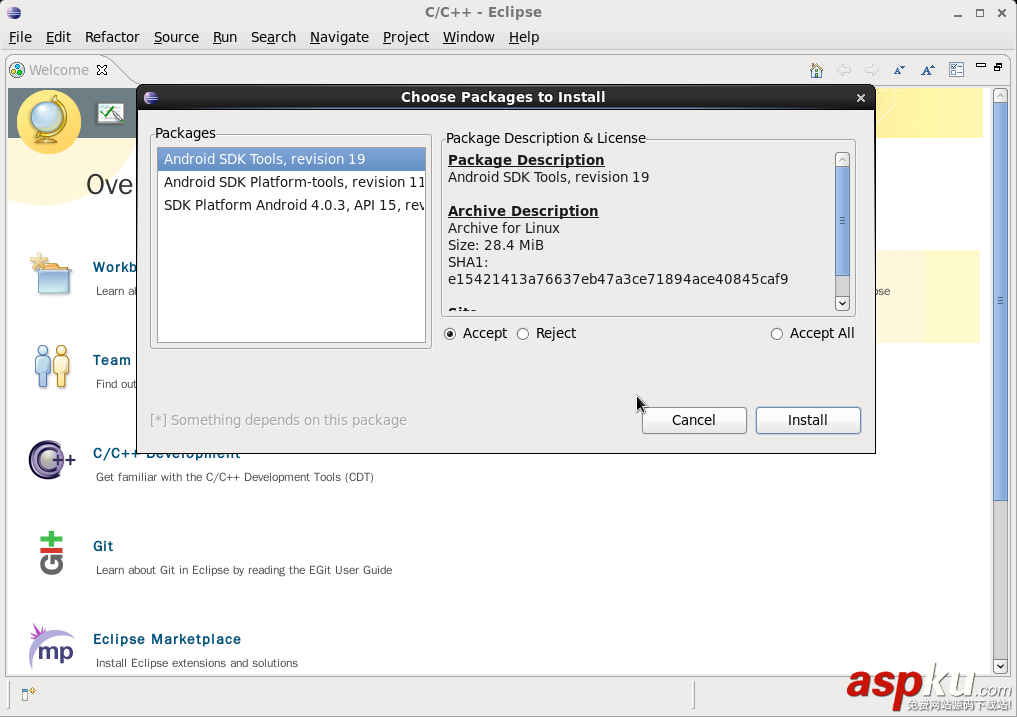
Task: Click the description pane scrollbar thumb
Action: coord(842,221)
